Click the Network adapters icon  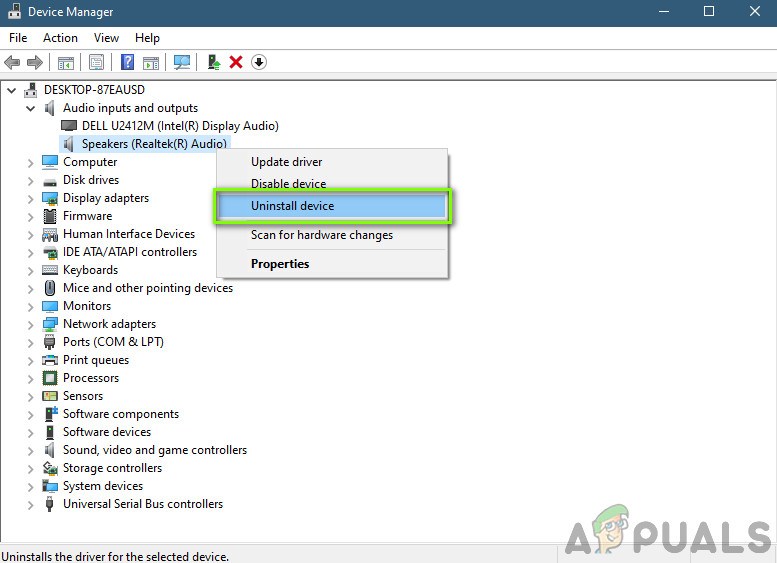tap(50, 324)
